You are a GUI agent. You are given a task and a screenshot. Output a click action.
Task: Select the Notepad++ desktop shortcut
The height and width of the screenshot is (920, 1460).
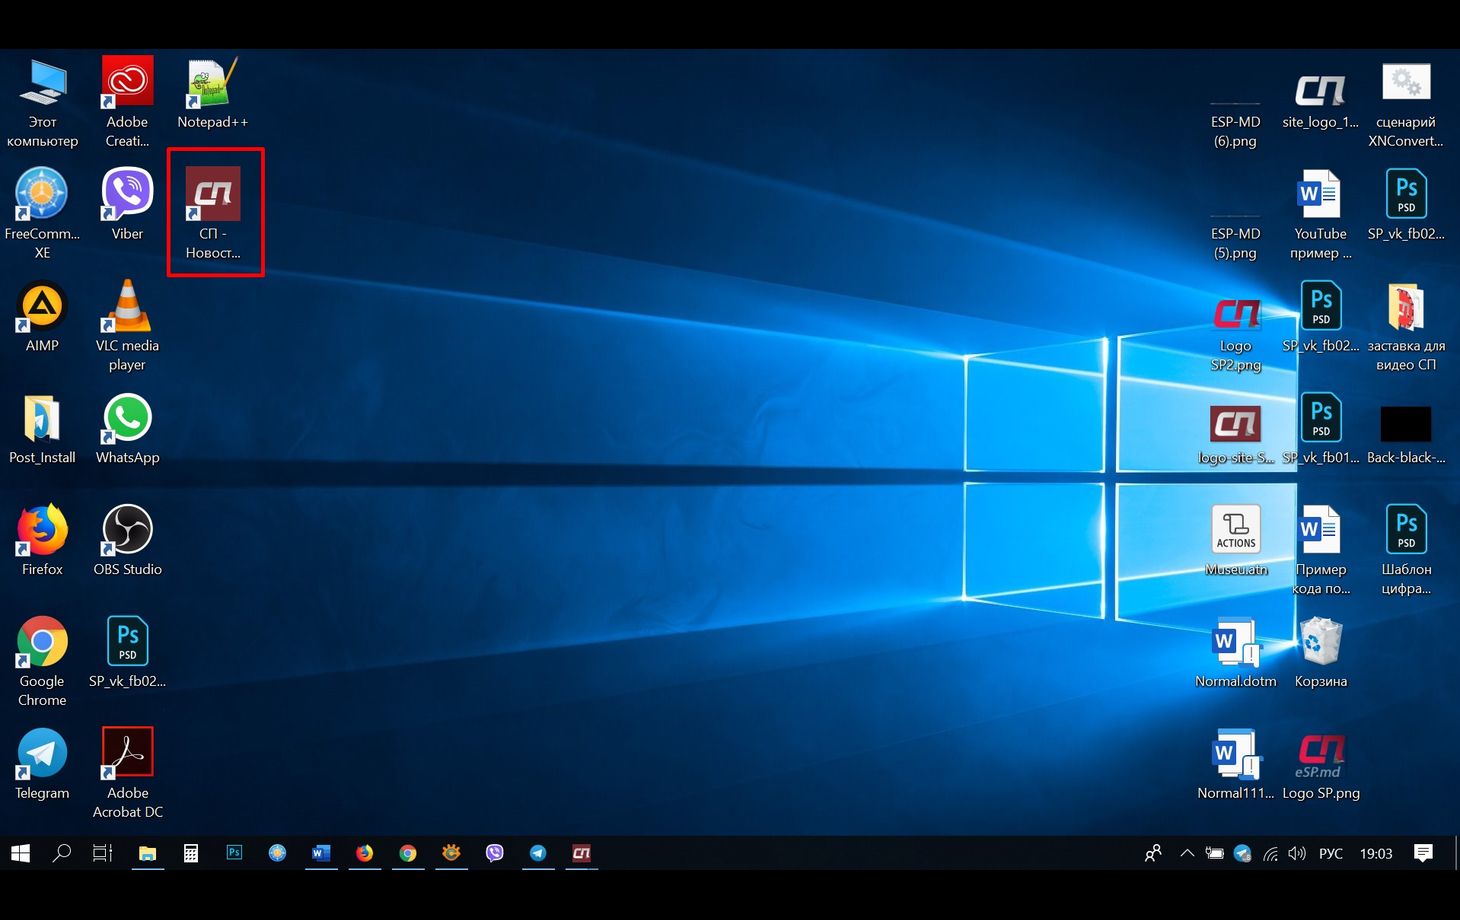click(x=212, y=94)
